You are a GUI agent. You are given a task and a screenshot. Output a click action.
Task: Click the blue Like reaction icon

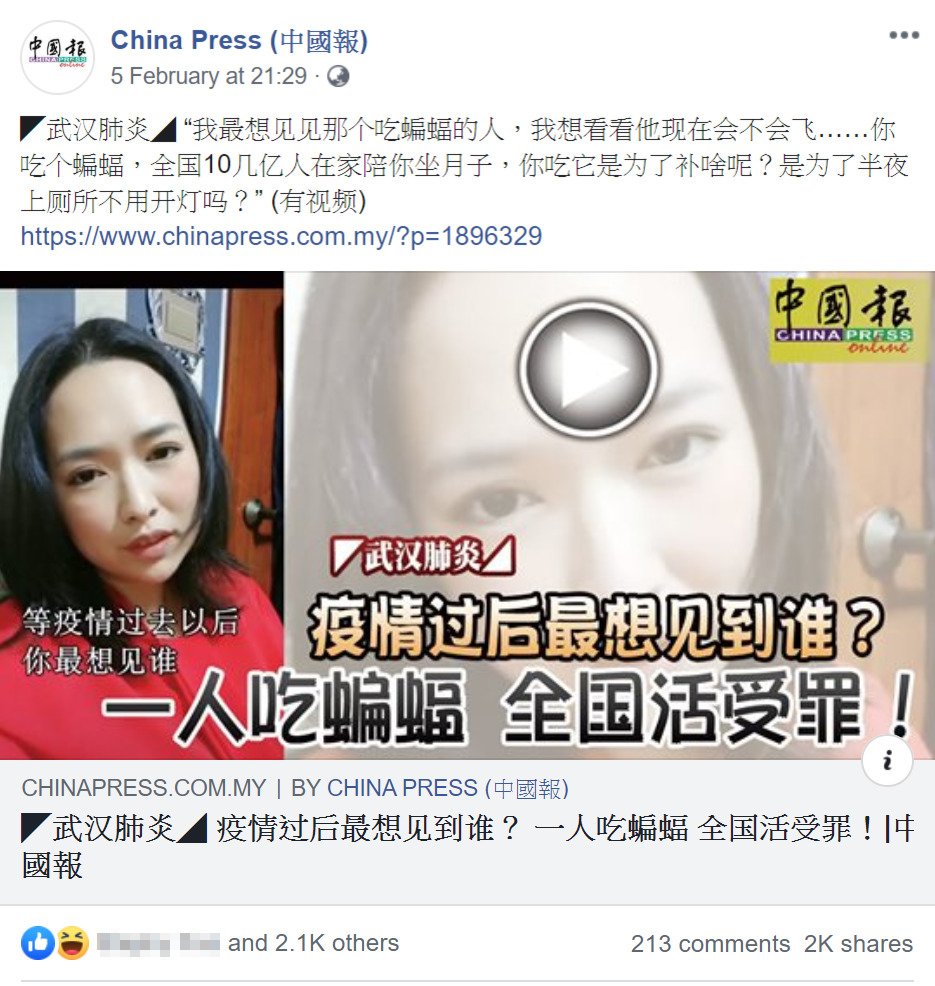tap(38, 943)
